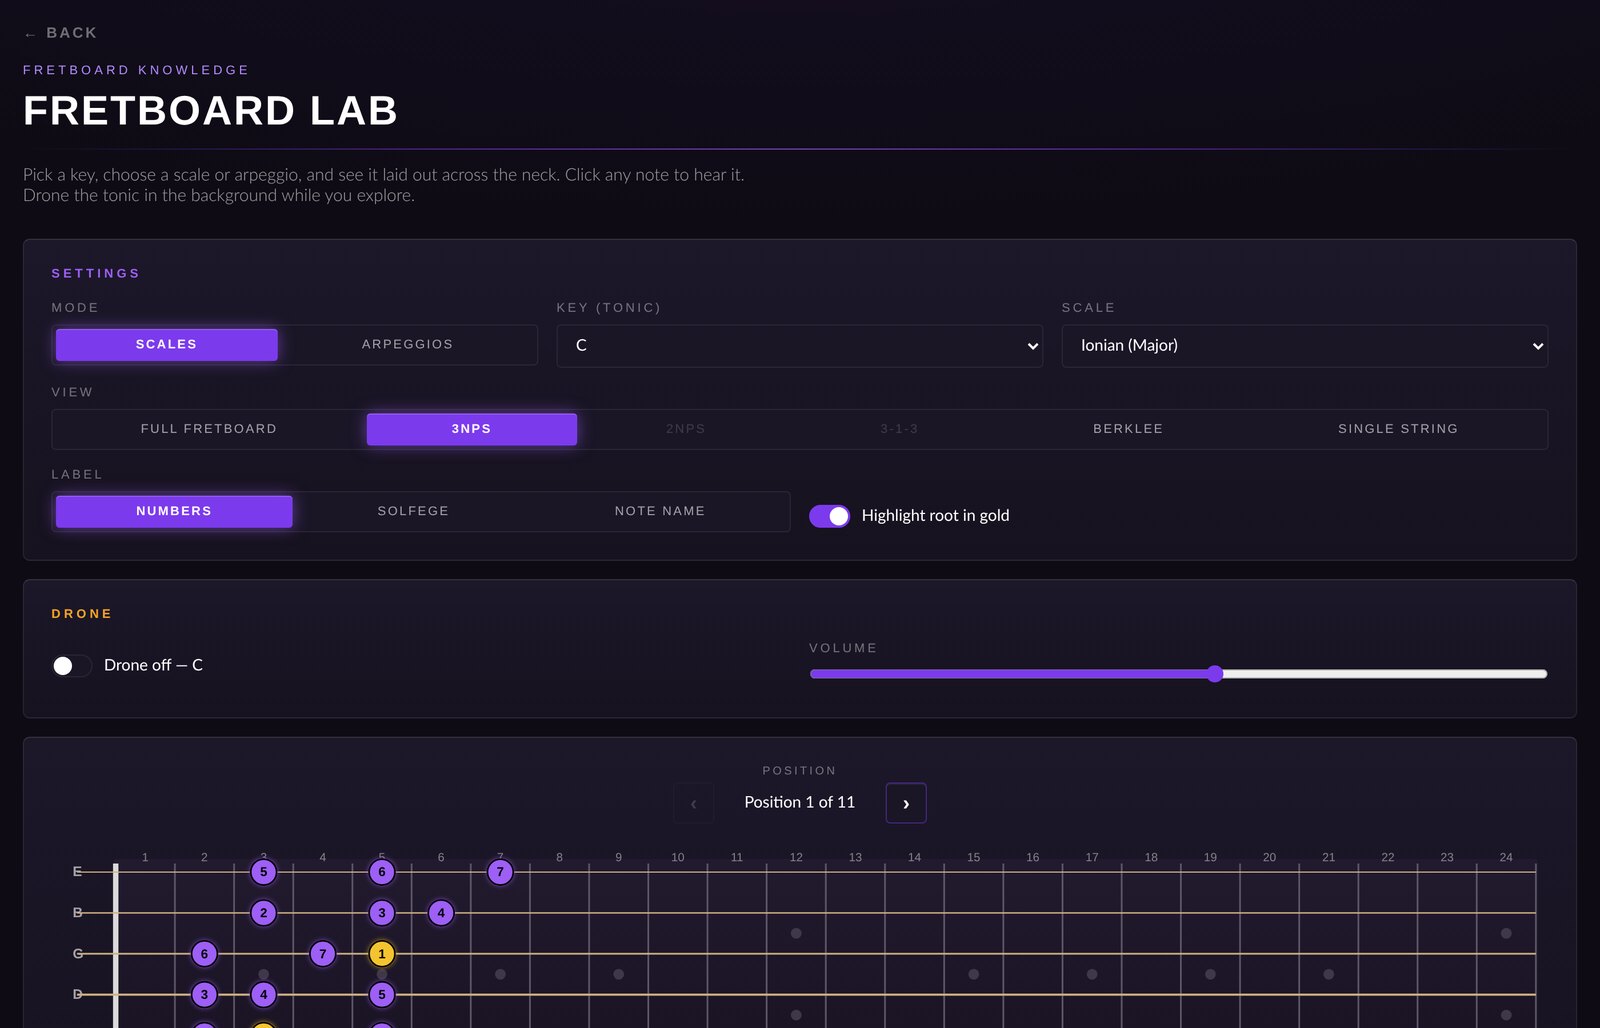Switch to the Berklee view

(x=1128, y=429)
